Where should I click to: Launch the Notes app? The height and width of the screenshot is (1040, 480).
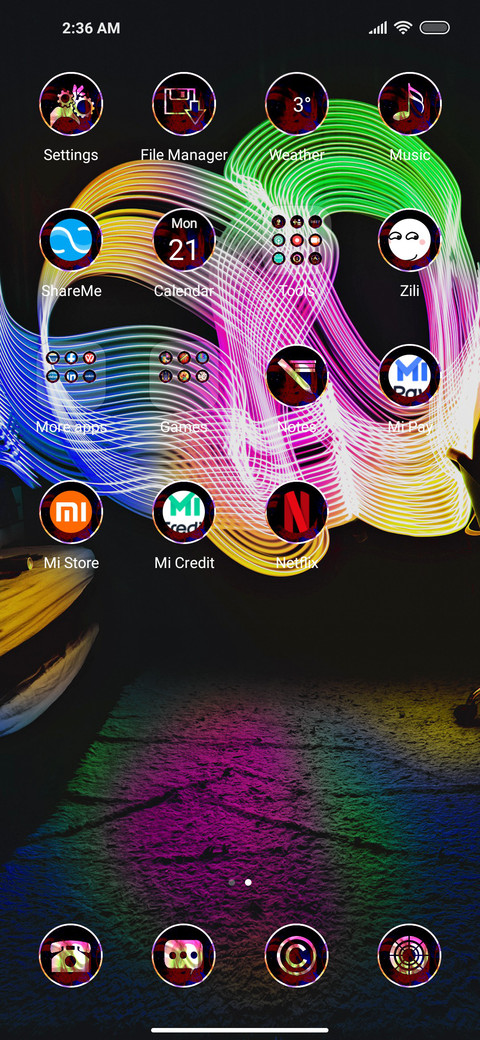296,376
